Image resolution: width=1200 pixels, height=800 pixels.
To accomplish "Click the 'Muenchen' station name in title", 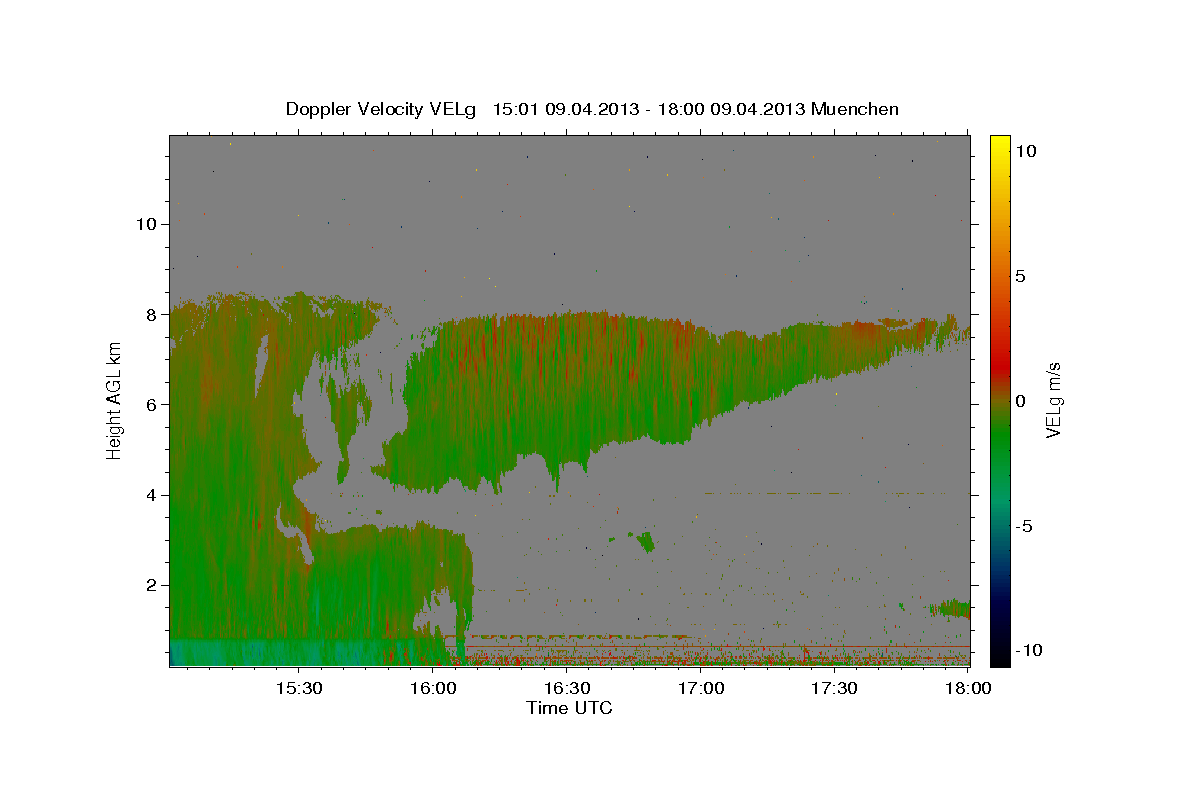I will (855, 109).
